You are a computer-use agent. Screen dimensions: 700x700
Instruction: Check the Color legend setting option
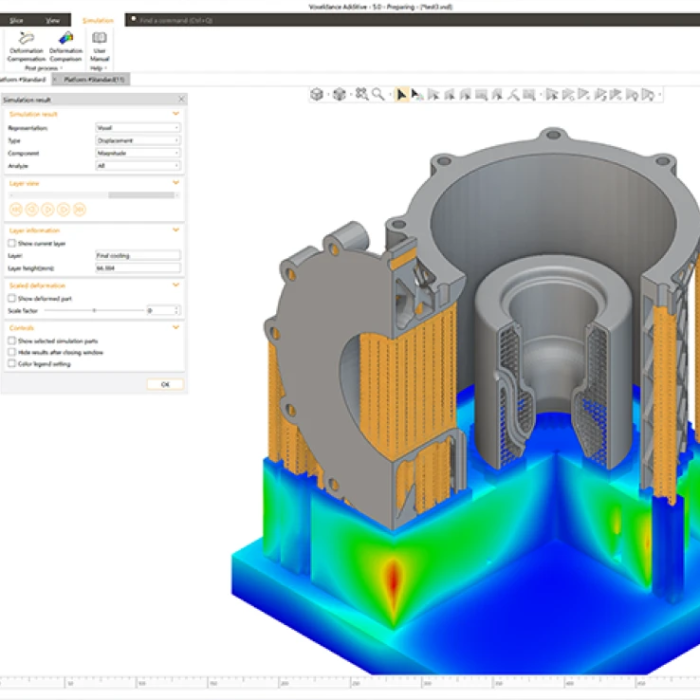[11, 364]
